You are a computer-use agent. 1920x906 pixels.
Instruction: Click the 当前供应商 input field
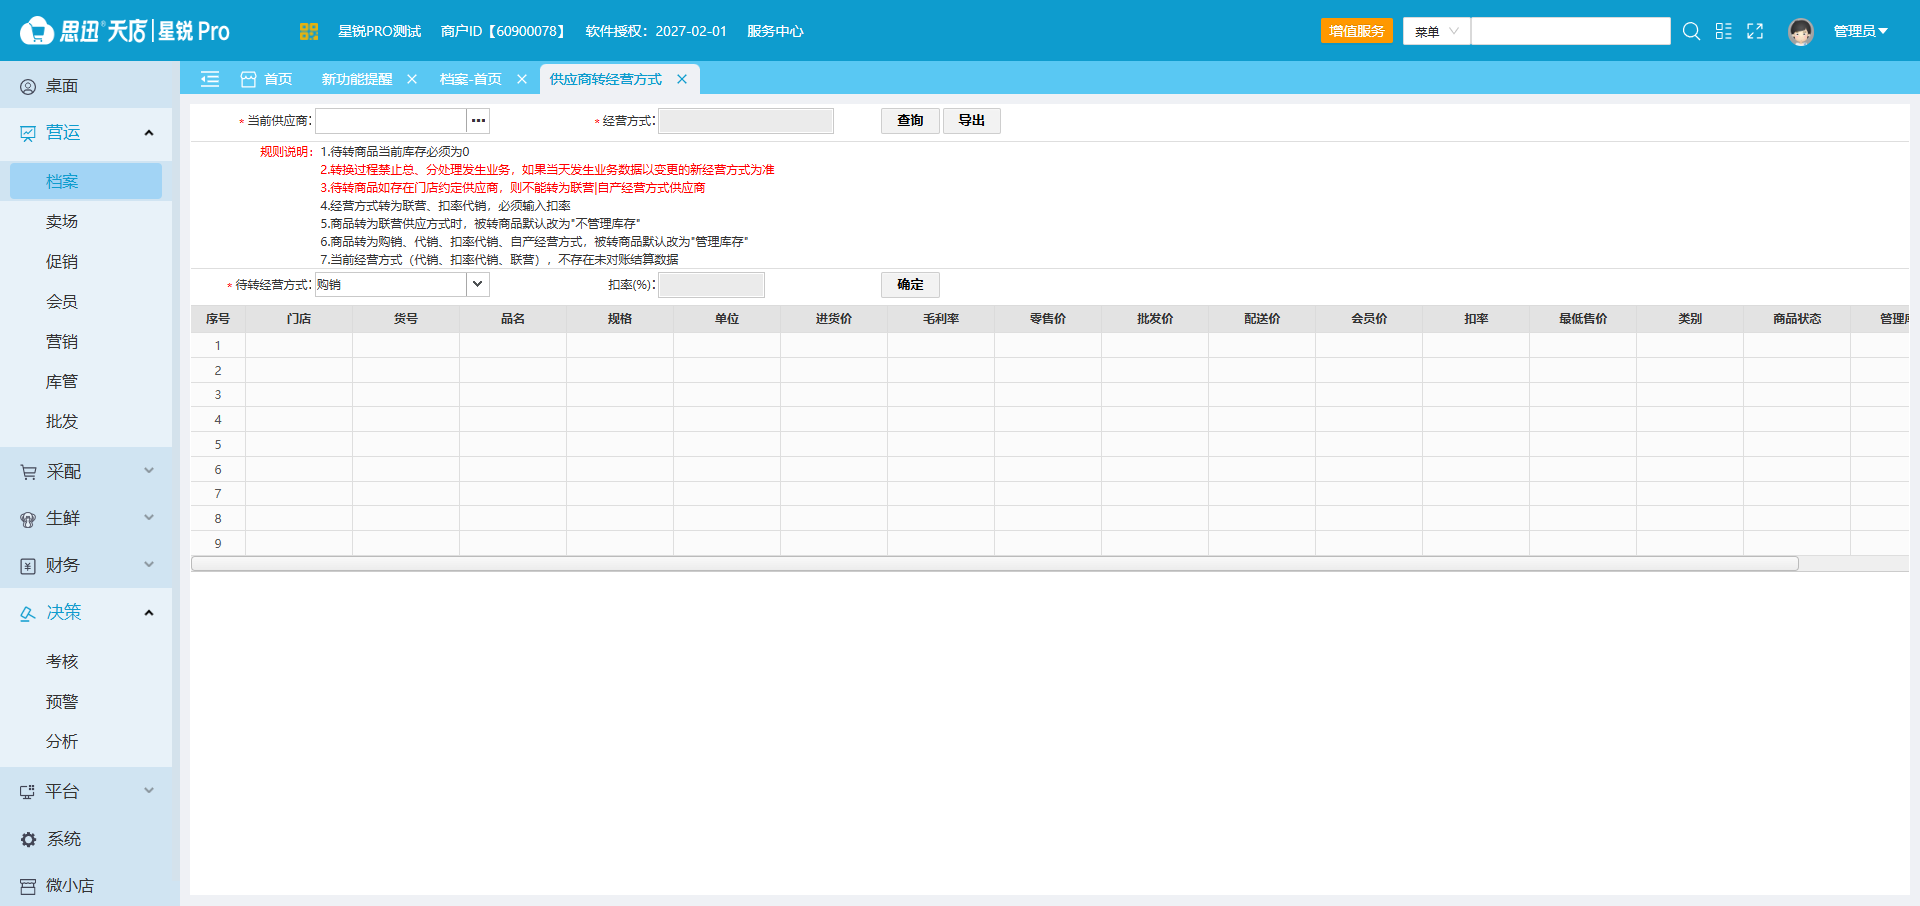[391, 120]
